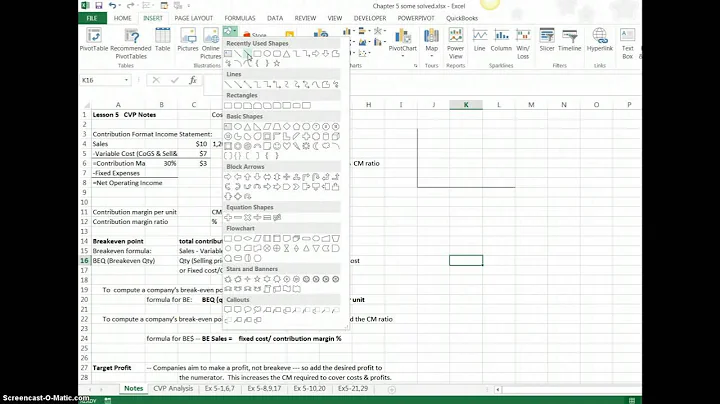The height and width of the screenshot is (404, 720).
Task: Open the Charts group dialog launcher
Action: click(416, 66)
